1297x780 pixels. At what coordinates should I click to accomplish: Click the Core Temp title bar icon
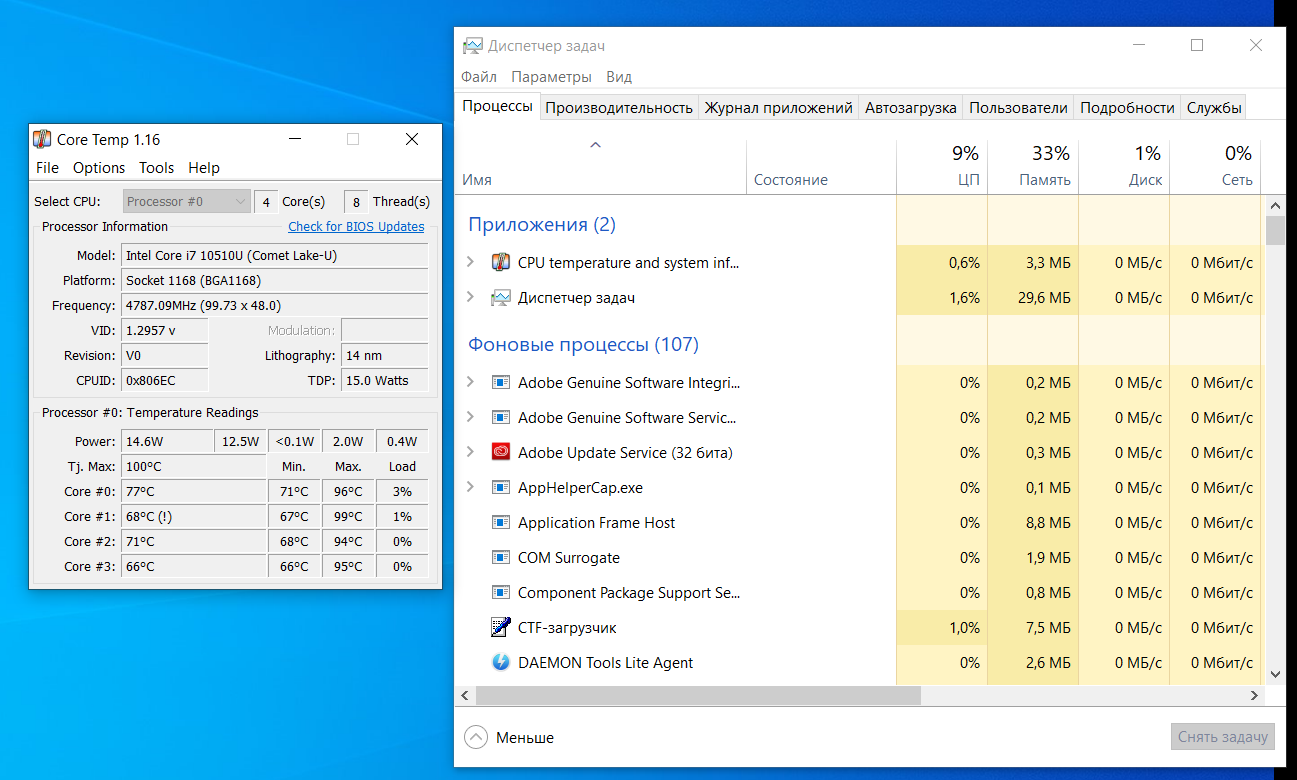tap(42, 139)
